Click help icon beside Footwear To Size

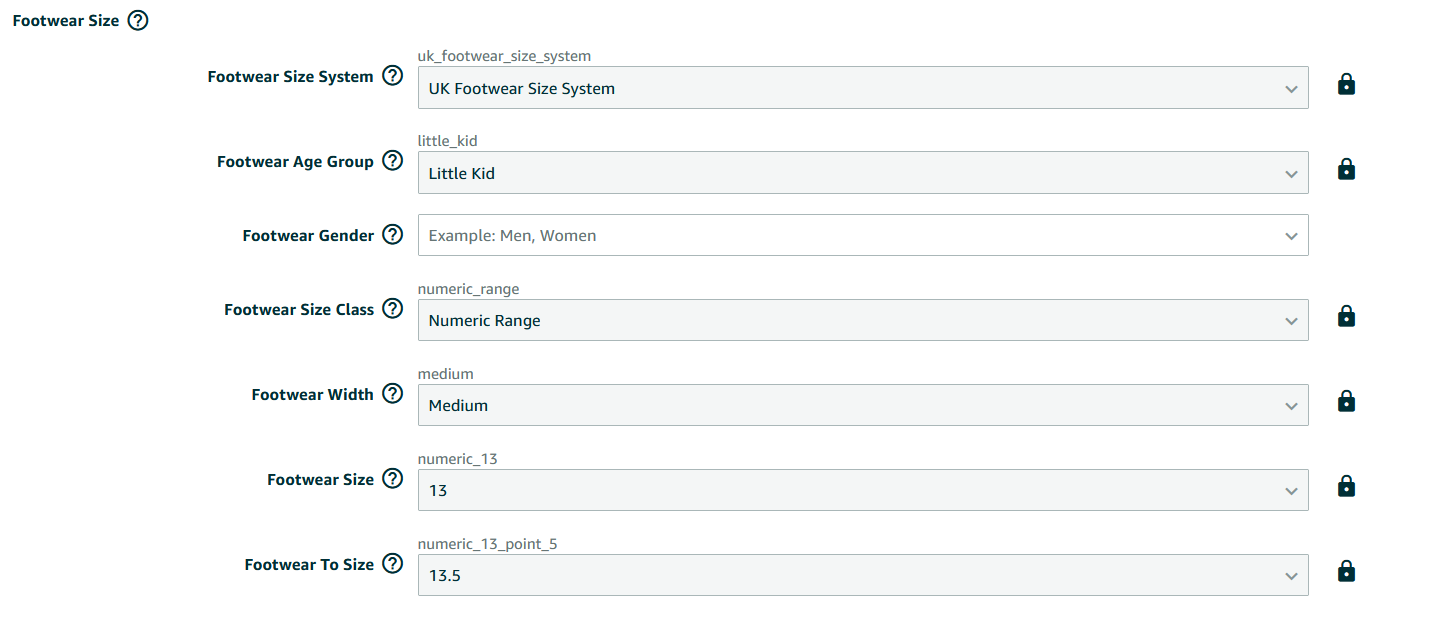point(393,564)
